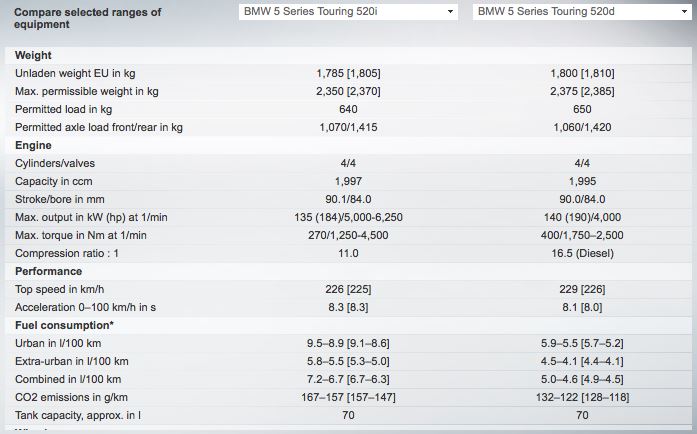Open the BMW 5 Series Touring 520i dropdown
This screenshot has width=697, height=434.
[x=348, y=12]
